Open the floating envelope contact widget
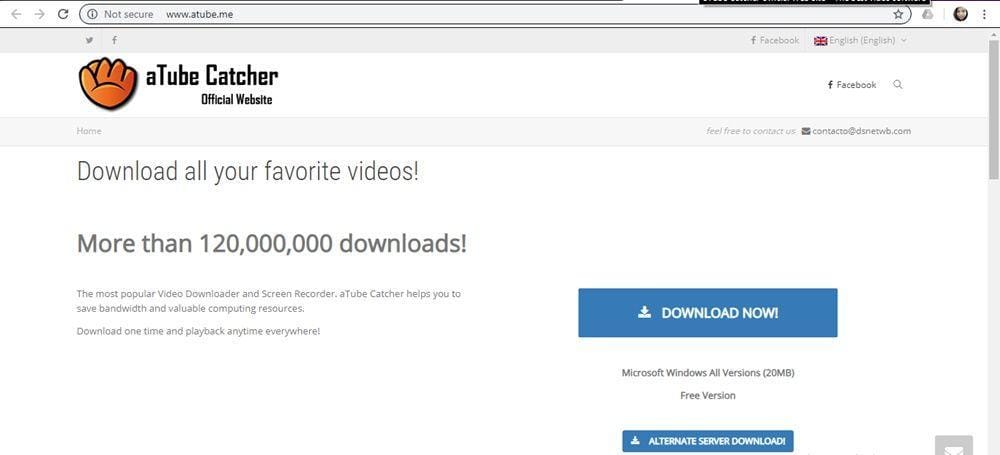 pos(953,445)
